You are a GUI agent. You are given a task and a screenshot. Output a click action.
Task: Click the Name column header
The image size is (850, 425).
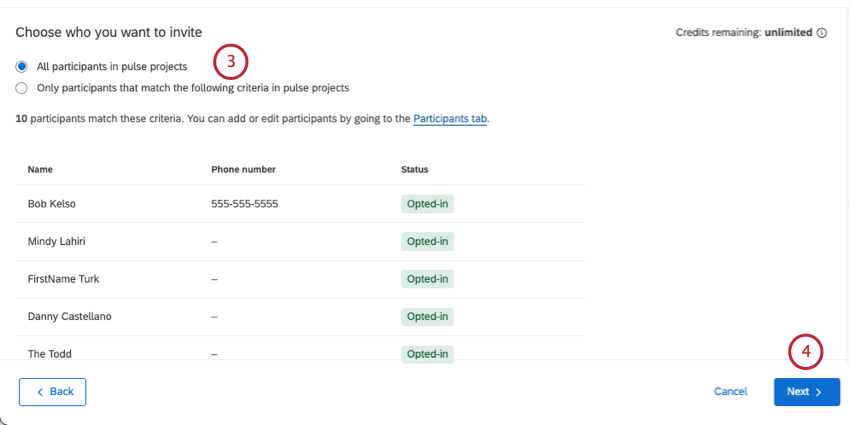[40, 170]
